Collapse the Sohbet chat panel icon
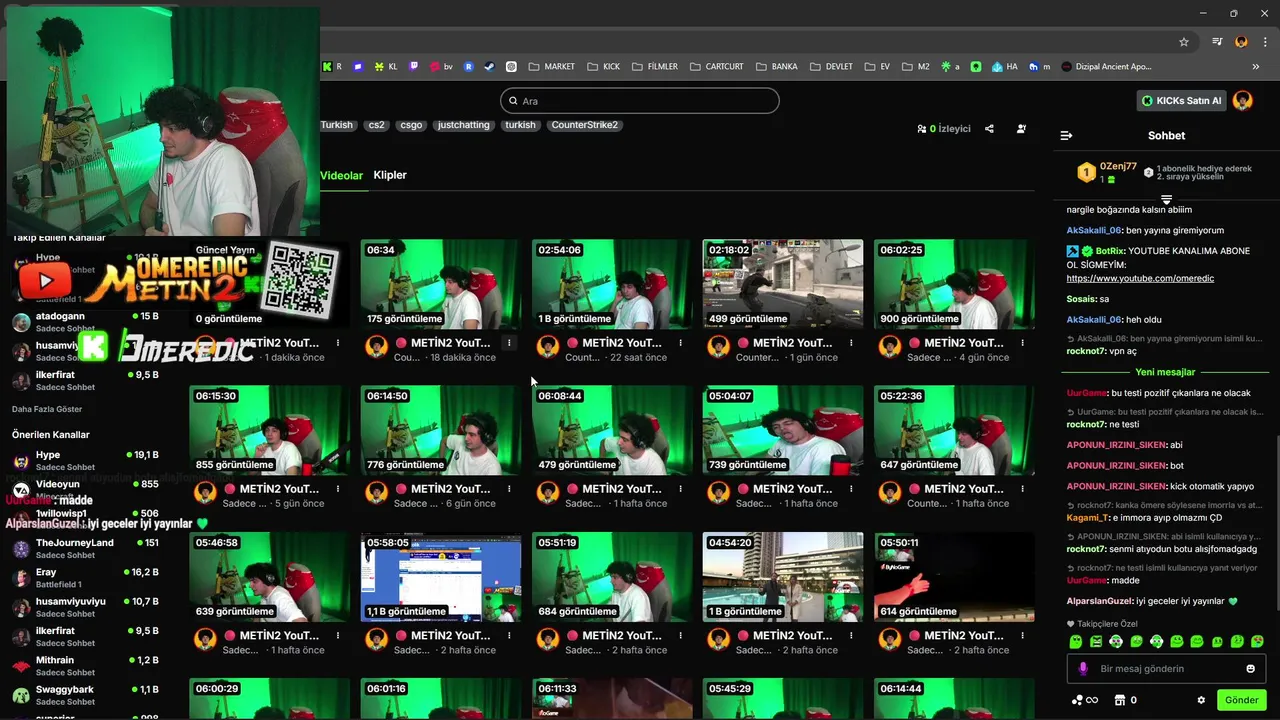 [1066, 135]
